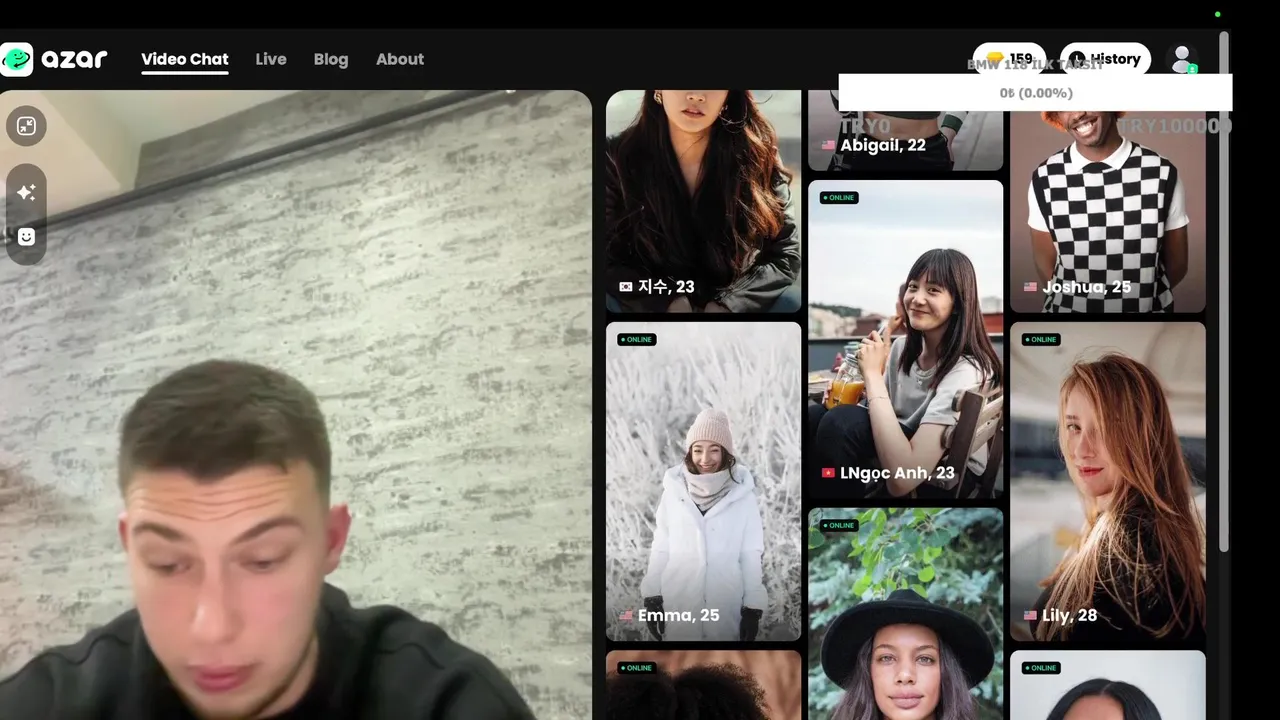Open the Blog page
The width and height of the screenshot is (1280, 720).
click(x=331, y=59)
